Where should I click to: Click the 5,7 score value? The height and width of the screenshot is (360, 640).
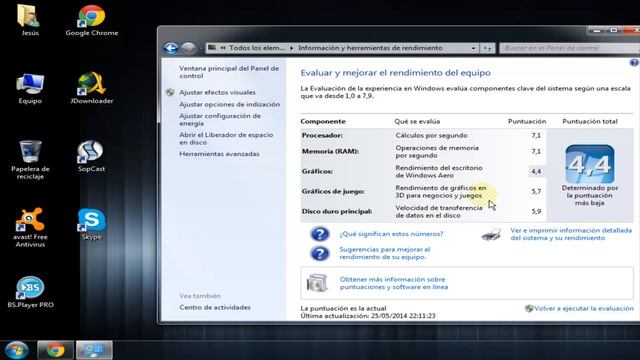536,191
